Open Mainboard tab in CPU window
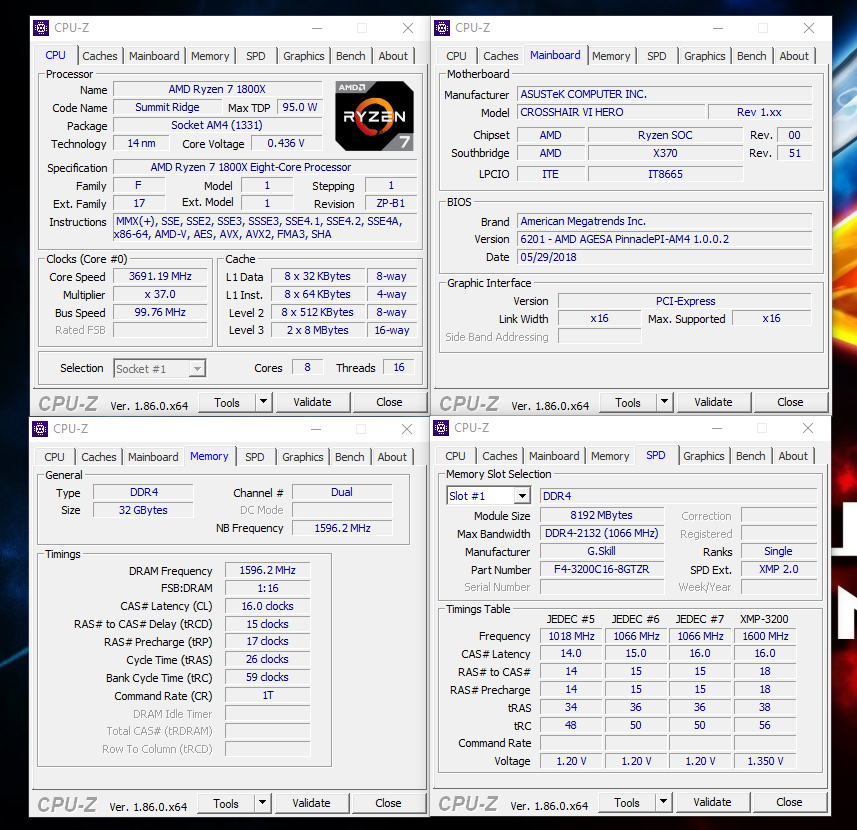Screen dimensions: 857x830 [154, 56]
